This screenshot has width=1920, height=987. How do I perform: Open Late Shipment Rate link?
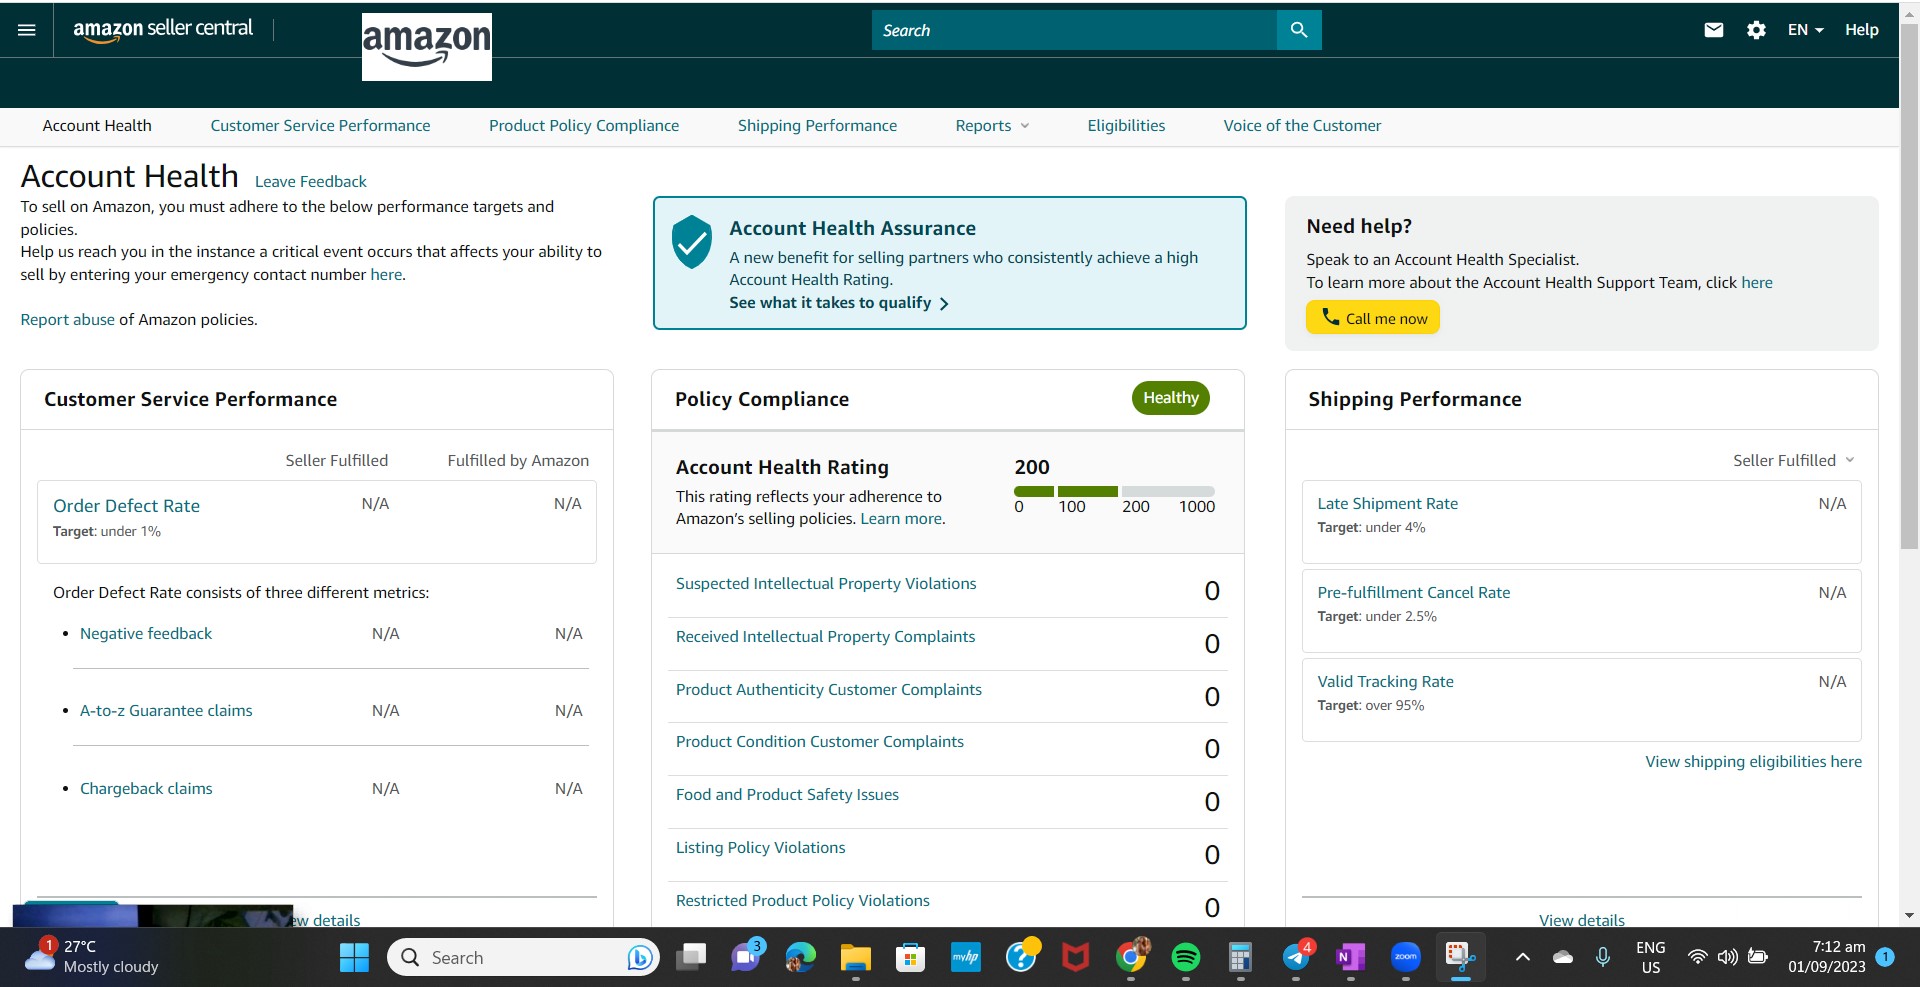(x=1387, y=504)
